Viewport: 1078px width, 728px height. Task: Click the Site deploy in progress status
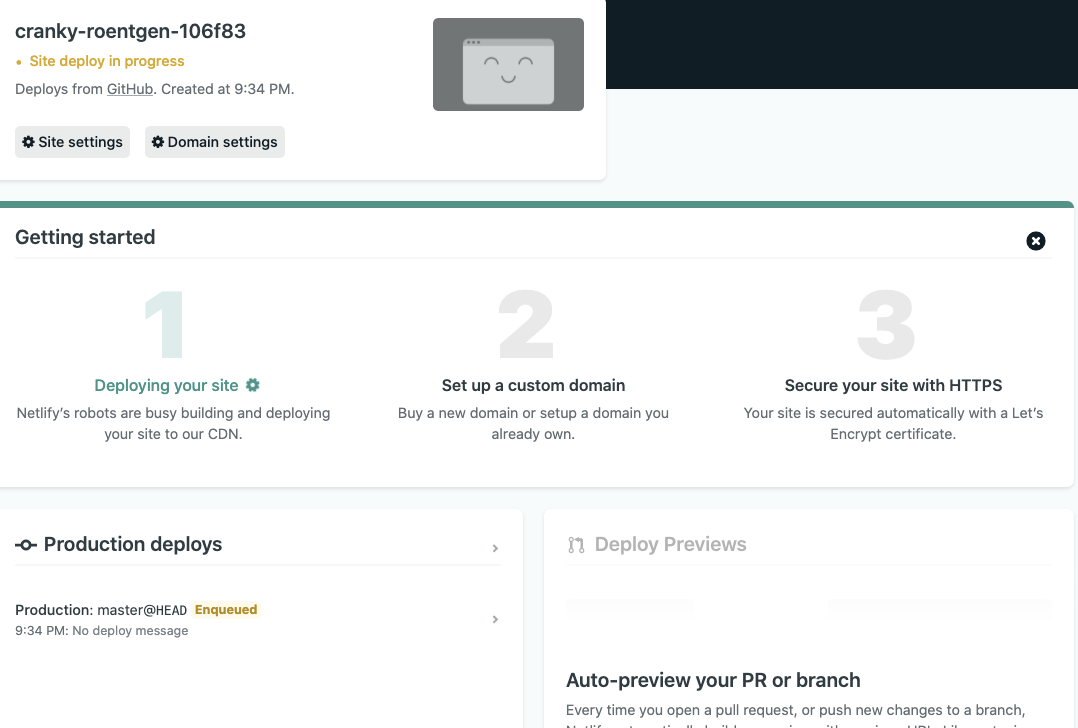pos(107,61)
